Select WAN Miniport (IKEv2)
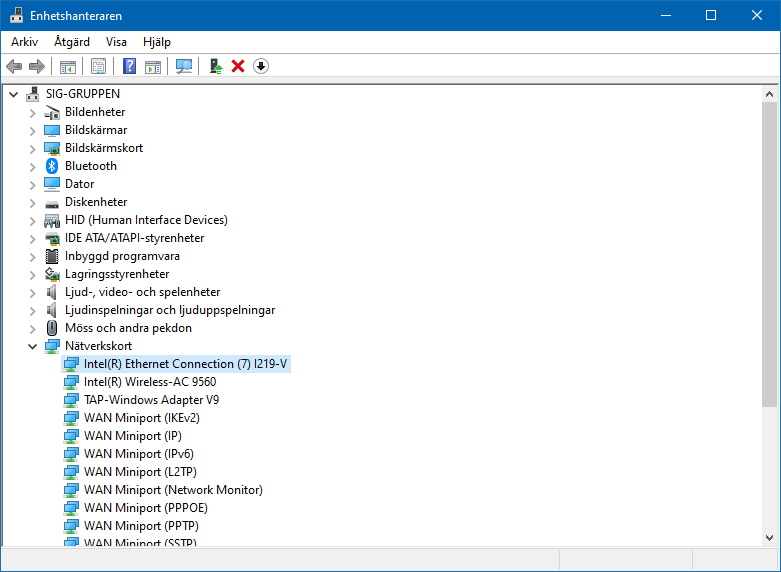781x572 pixels. coord(141,418)
